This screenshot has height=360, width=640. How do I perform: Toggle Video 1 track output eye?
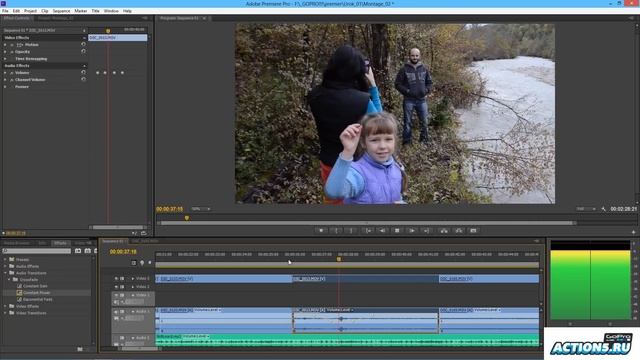(x=116, y=295)
